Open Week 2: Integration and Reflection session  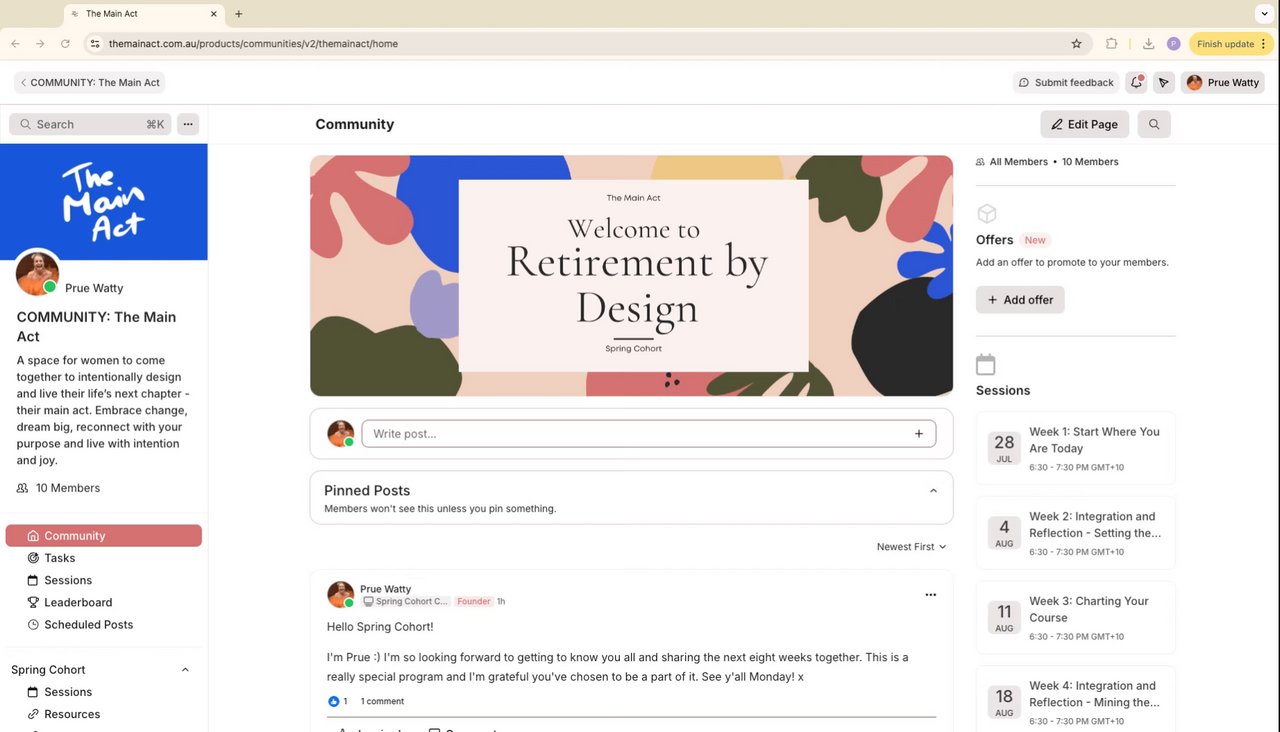pyautogui.click(x=1076, y=533)
